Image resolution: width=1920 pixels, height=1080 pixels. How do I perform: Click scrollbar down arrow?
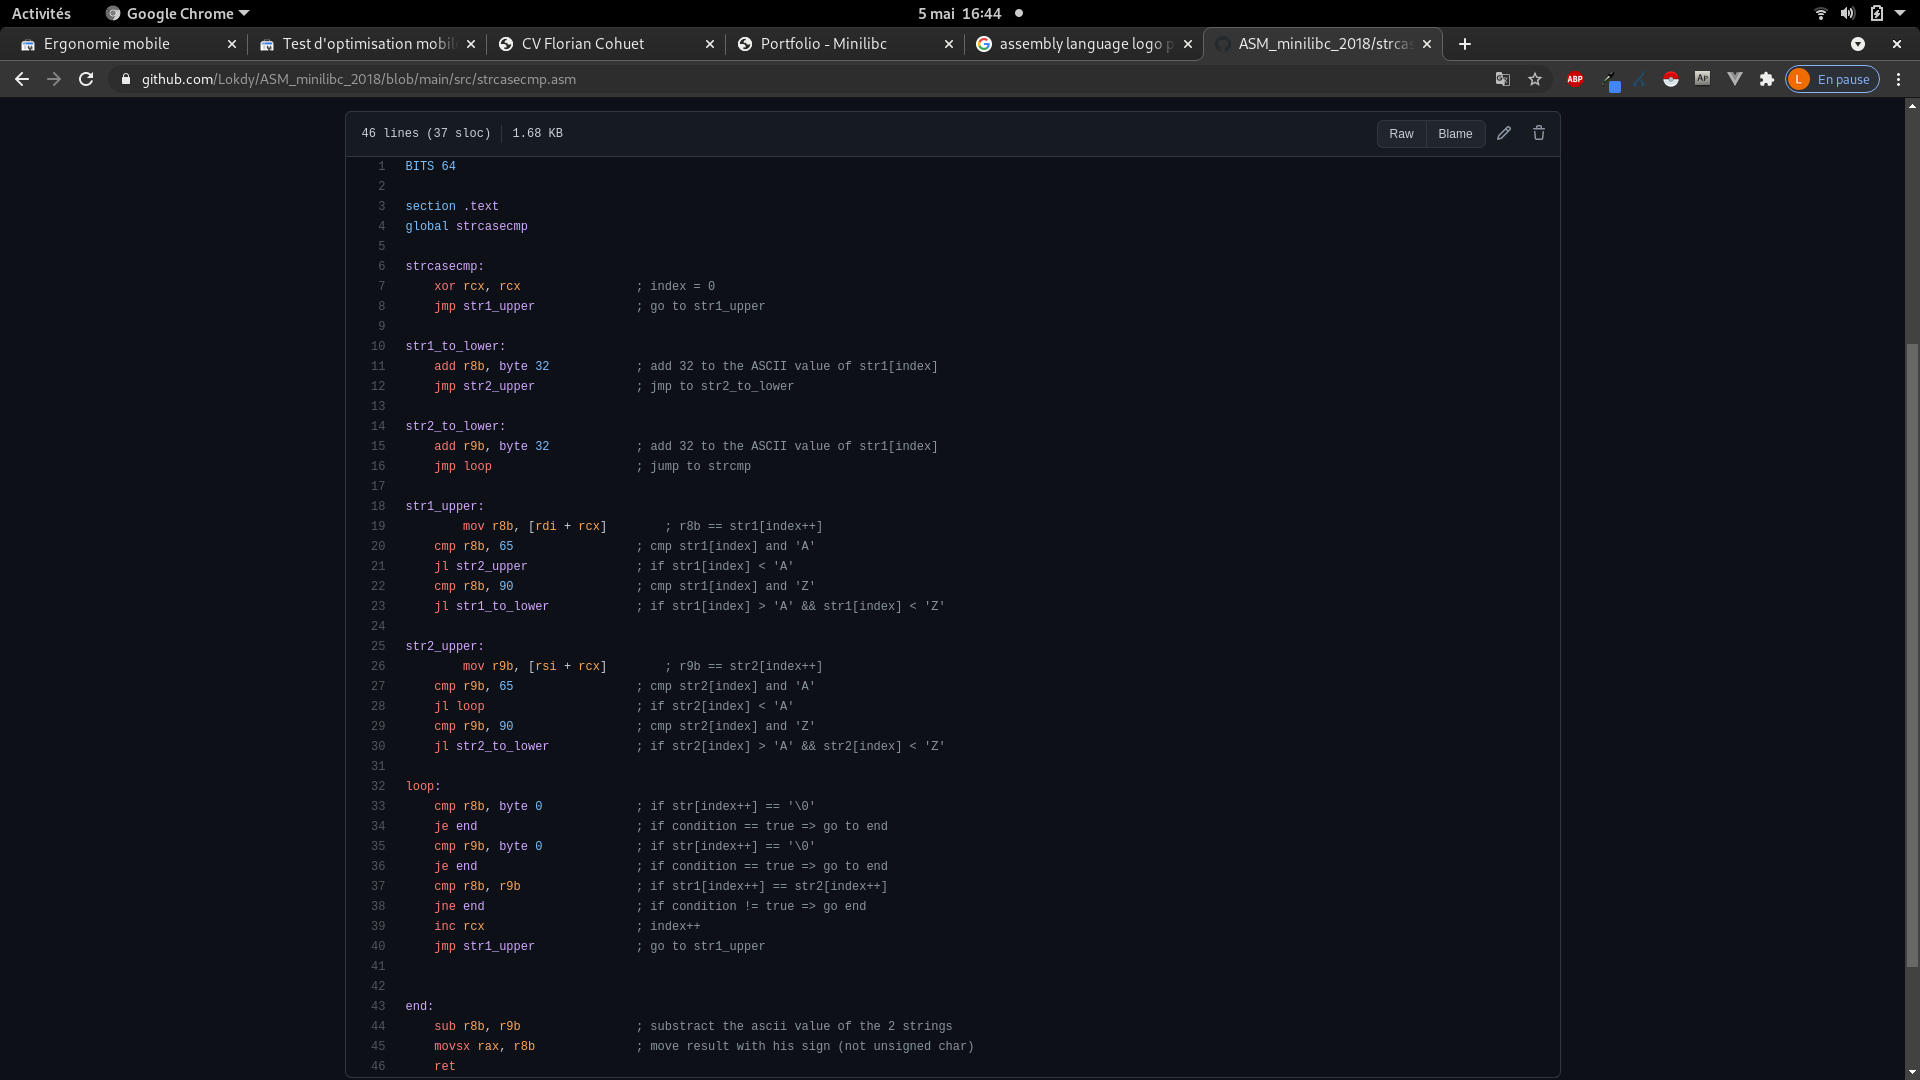click(x=1912, y=1074)
